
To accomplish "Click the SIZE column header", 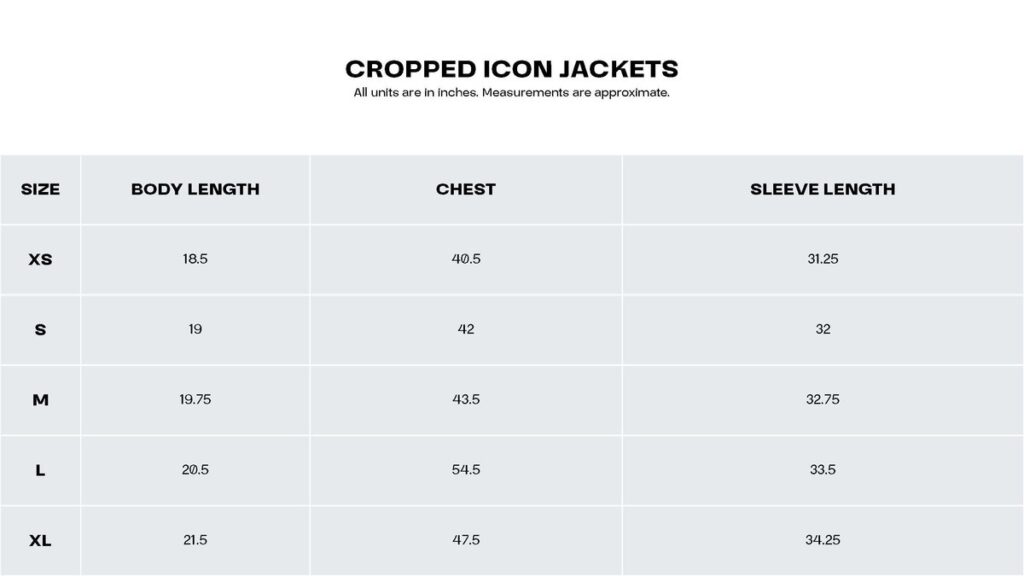I will coord(40,189).
